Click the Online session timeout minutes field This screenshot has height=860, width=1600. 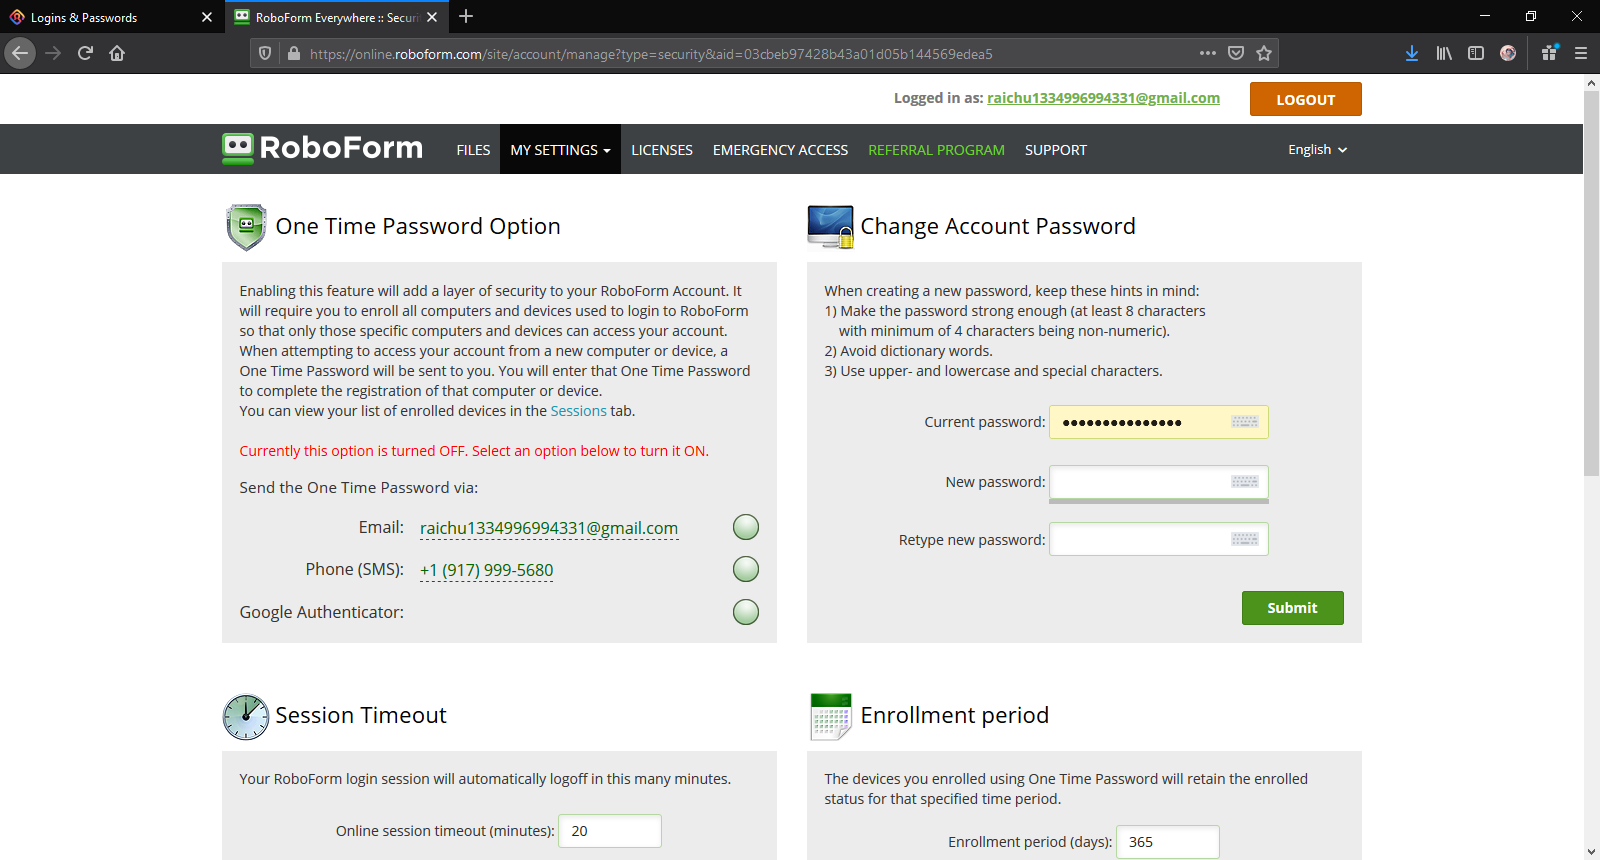click(x=610, y=831)
